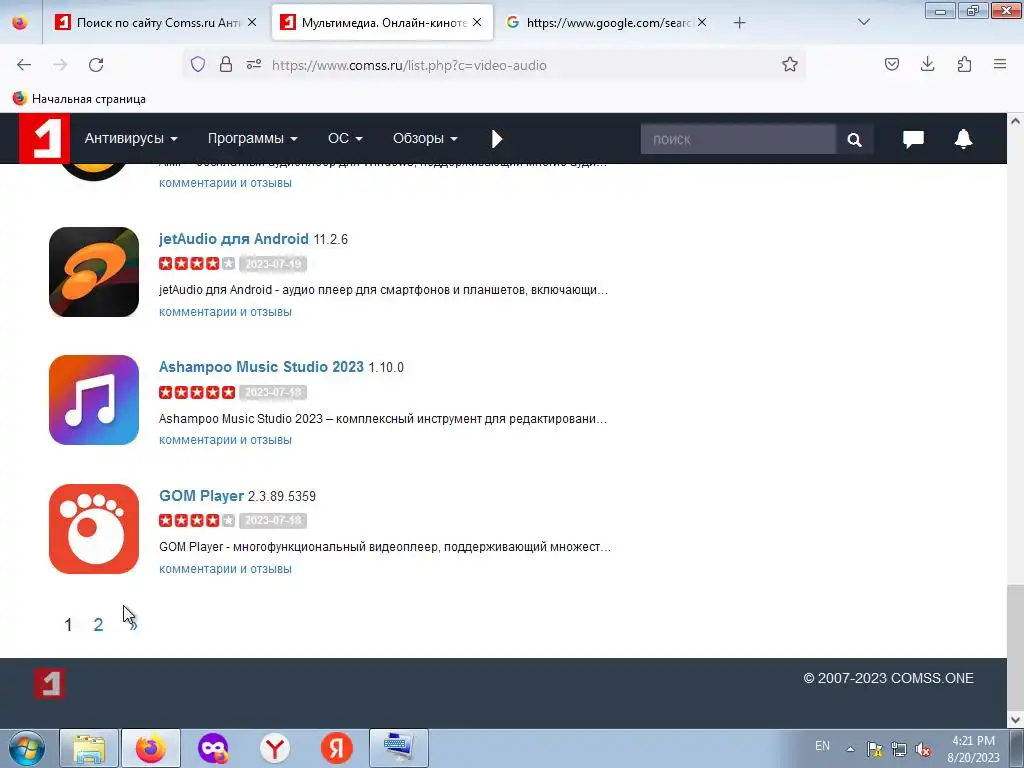Click the magnifier search button

pos(854,139)
